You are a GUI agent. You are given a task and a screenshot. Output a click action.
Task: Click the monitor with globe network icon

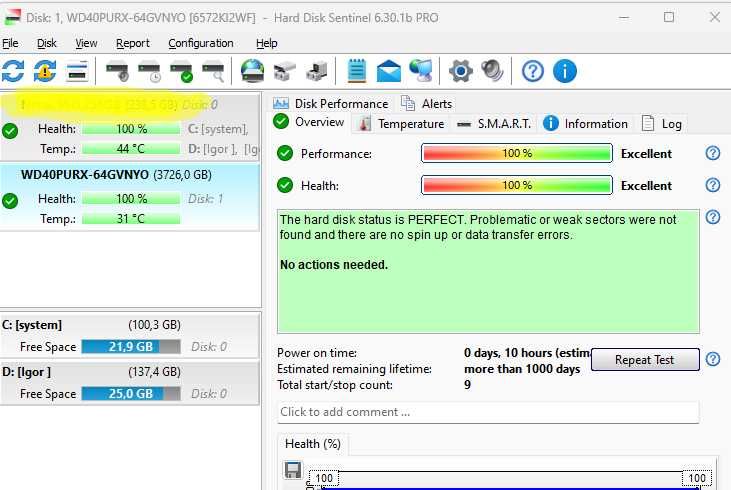[421, 71]
